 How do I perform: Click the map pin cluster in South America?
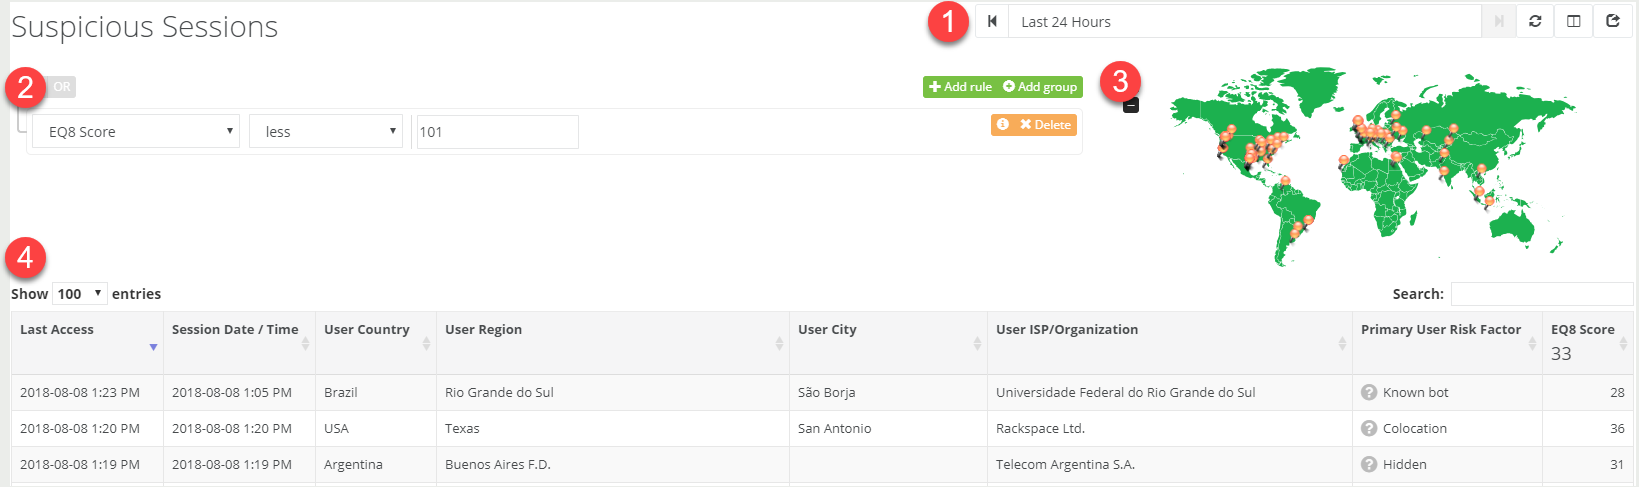pyautogui.click(x=1300, y=227)
